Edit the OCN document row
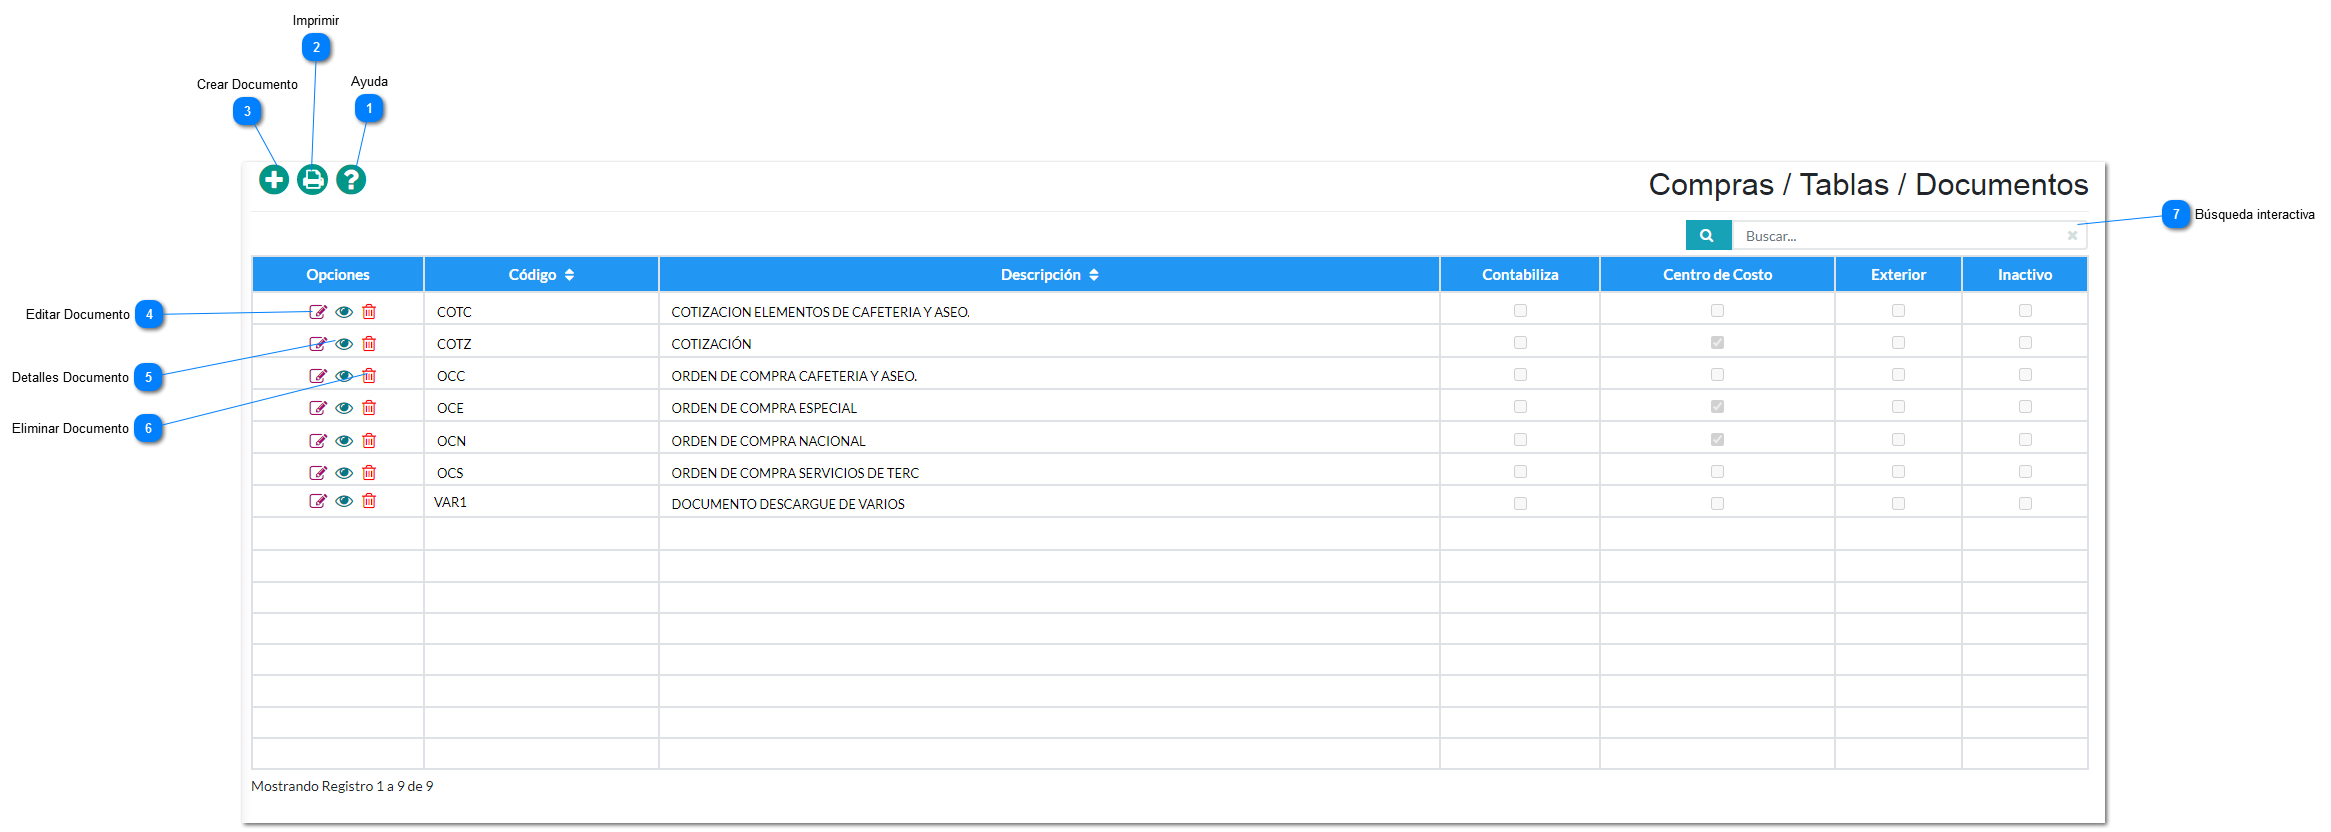Screen dimensions: 2331x832 click(x=318, y=441)
